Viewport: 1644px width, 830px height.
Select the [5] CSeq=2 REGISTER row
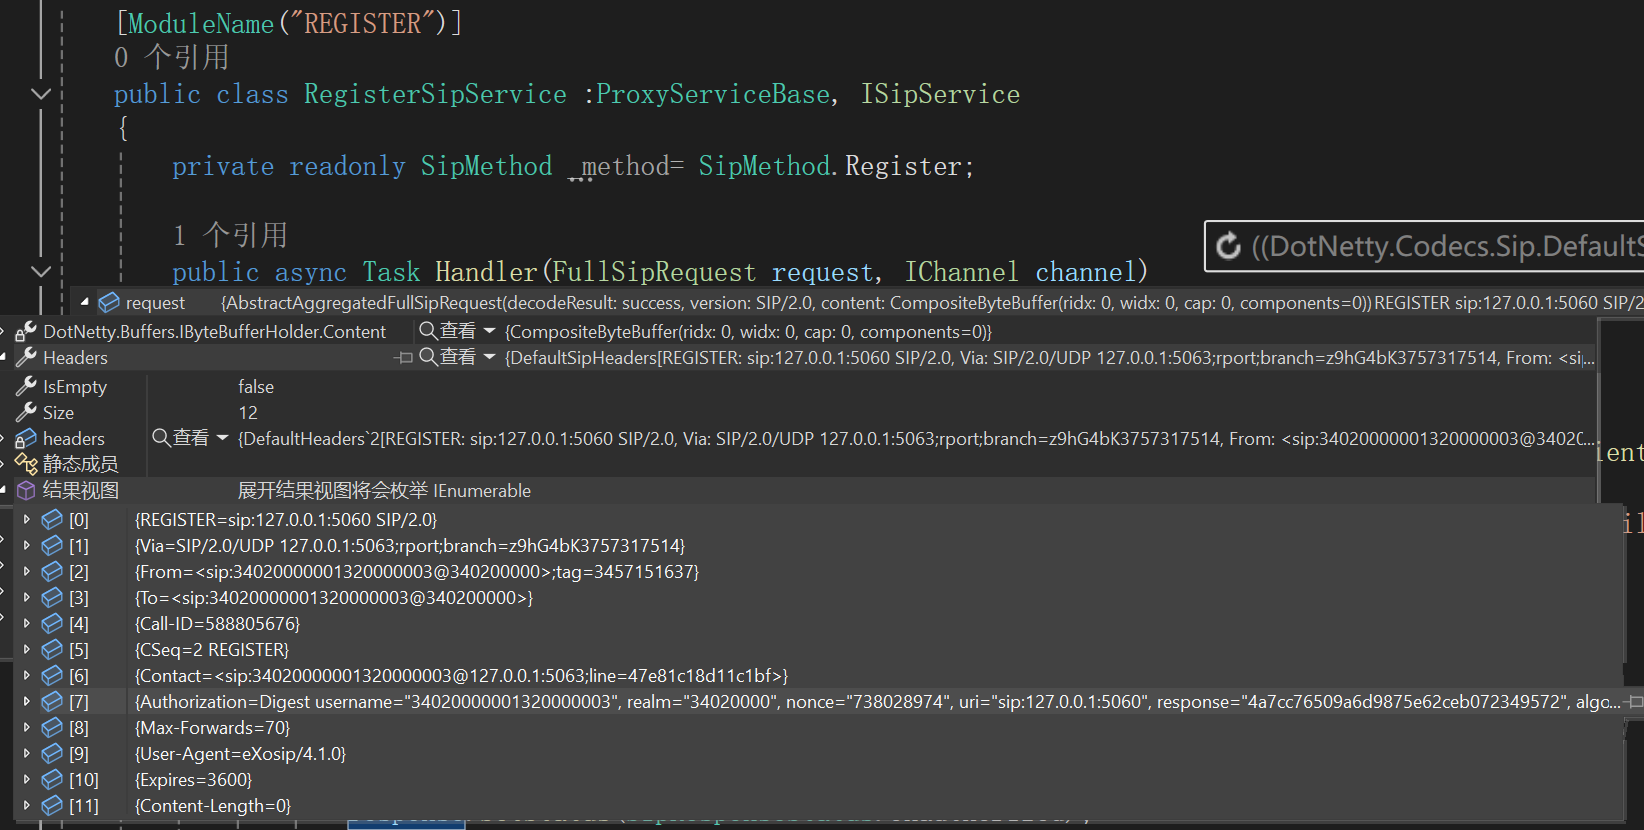[212, 650]
